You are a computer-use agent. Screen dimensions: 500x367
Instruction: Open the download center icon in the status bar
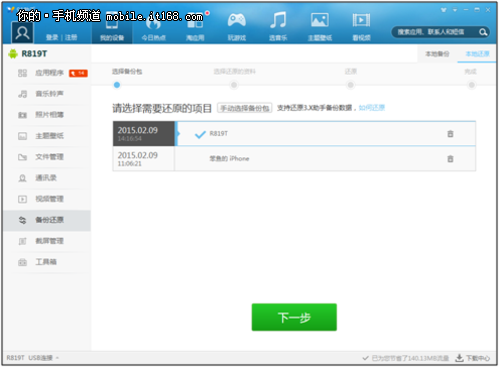tap(459, 358)
